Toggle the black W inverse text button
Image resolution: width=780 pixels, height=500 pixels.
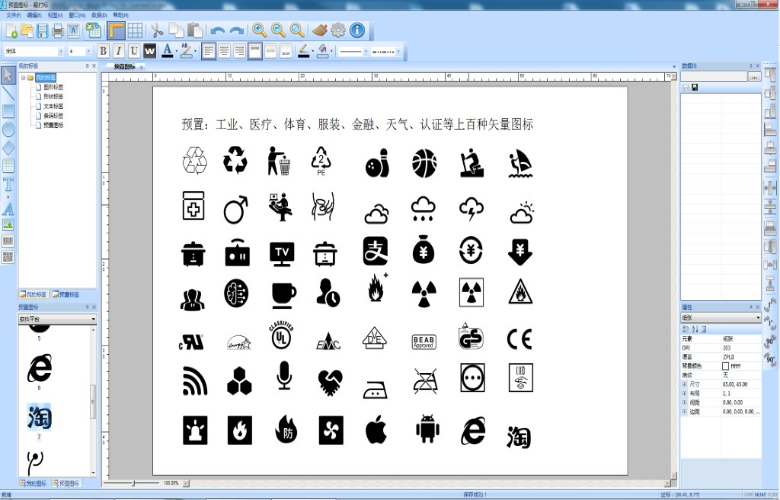[x=150, y=51]
